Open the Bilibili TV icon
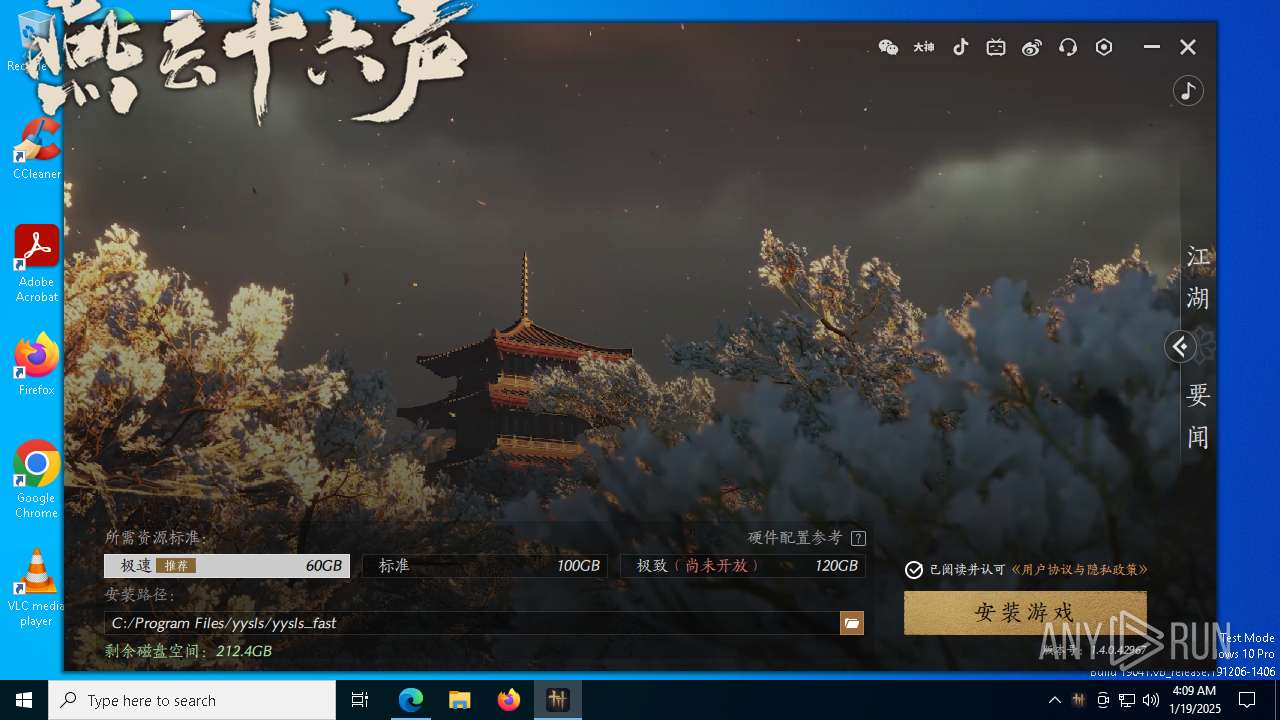Image resolution: width=1280 pixels, height=720 pixels. point(996,47)
